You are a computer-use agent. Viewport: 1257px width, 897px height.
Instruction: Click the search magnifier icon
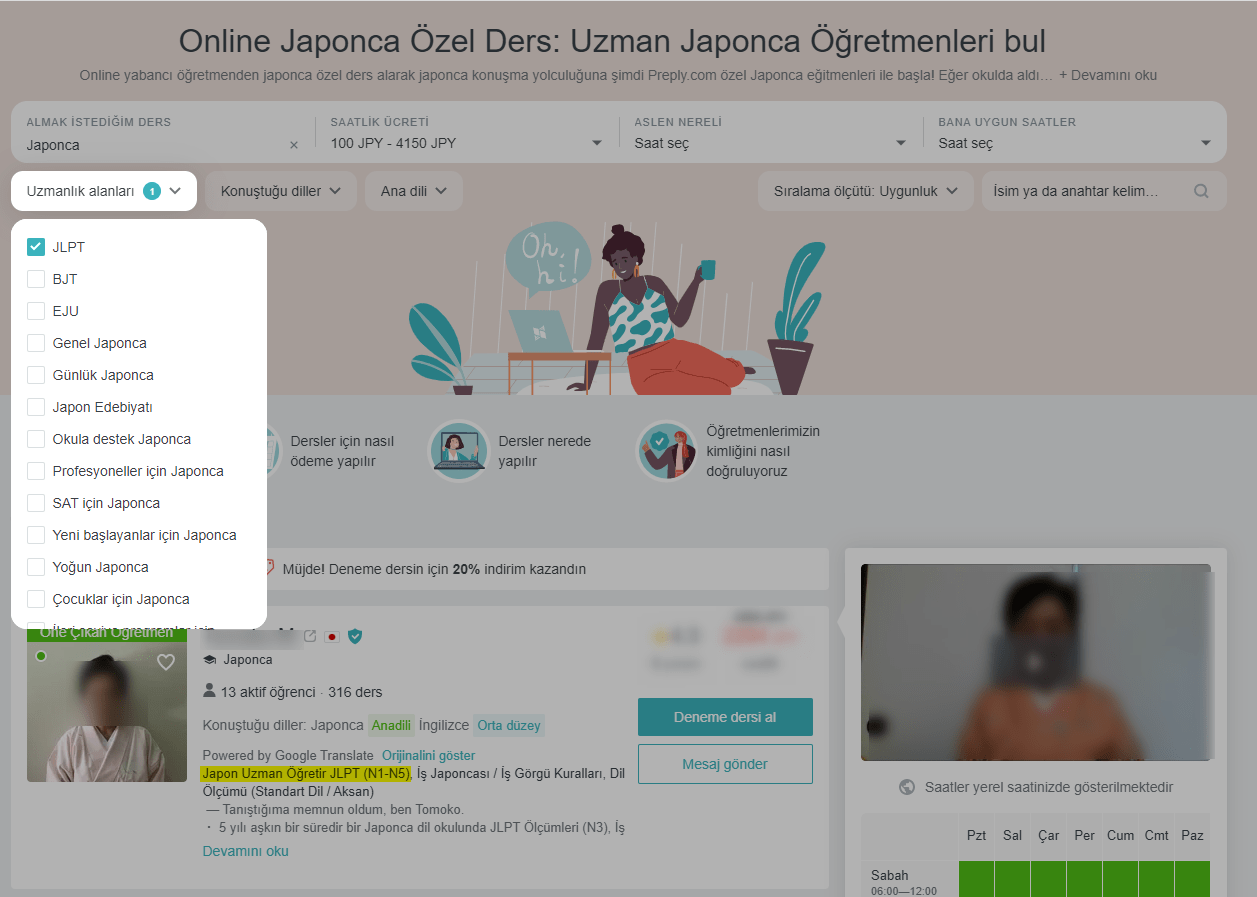click(1202, 191)
